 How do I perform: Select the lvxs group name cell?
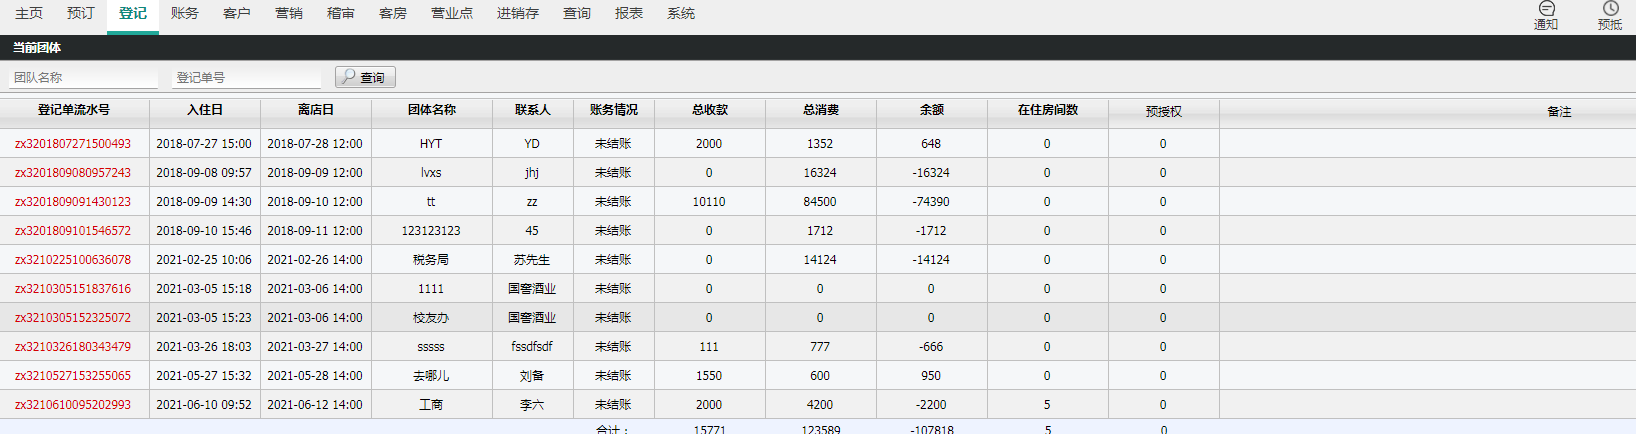coord(431,173)
